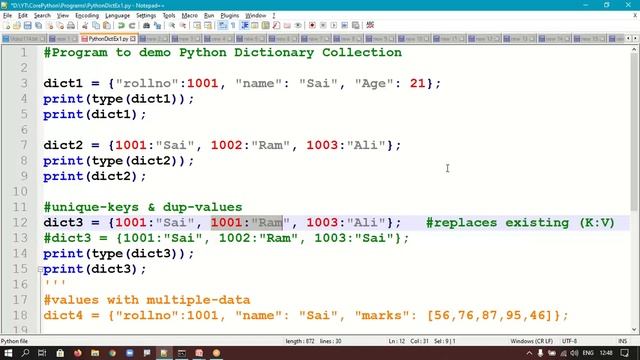Toggle synchronized horizontal scrolling

point(208,25)
